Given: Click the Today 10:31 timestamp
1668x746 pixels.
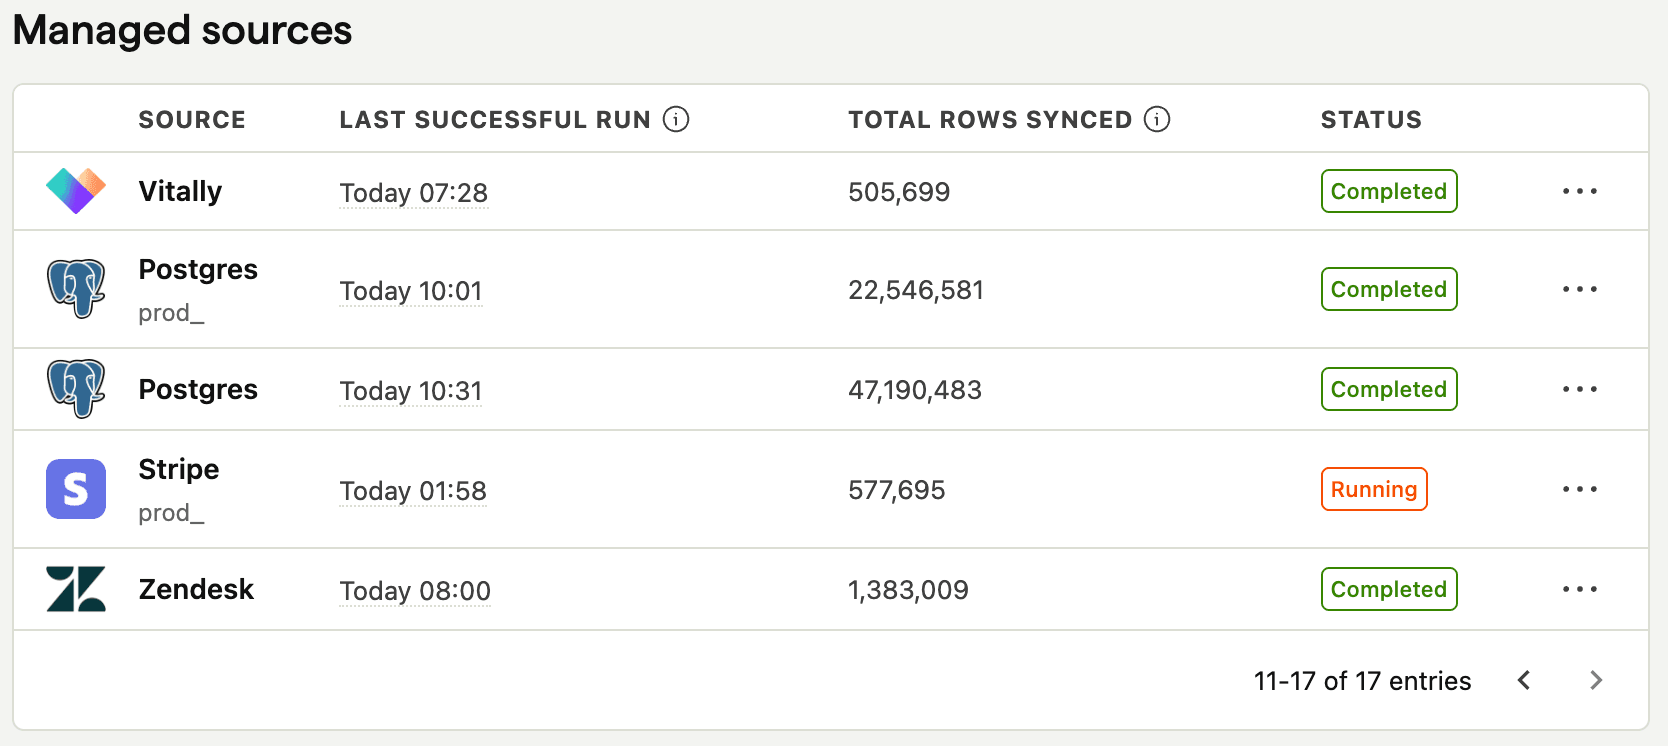Looking at the screenshot, I should click(x=411, y=390).
